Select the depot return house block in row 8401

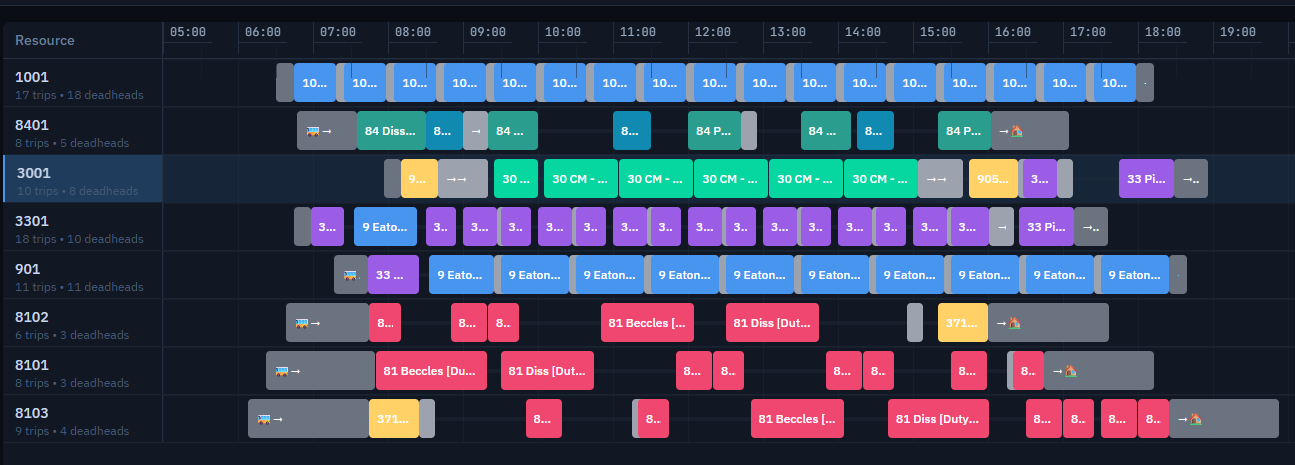tap(1029, 131)
